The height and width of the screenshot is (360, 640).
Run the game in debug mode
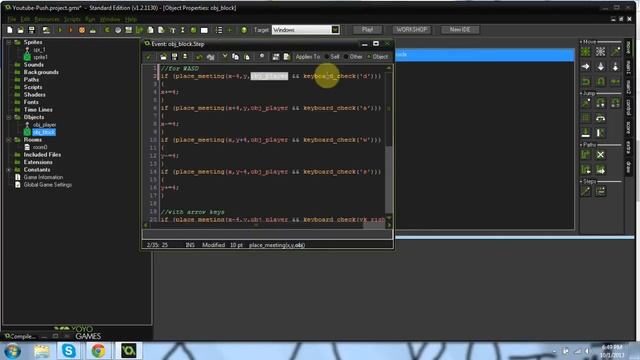(x=70, y=30)
